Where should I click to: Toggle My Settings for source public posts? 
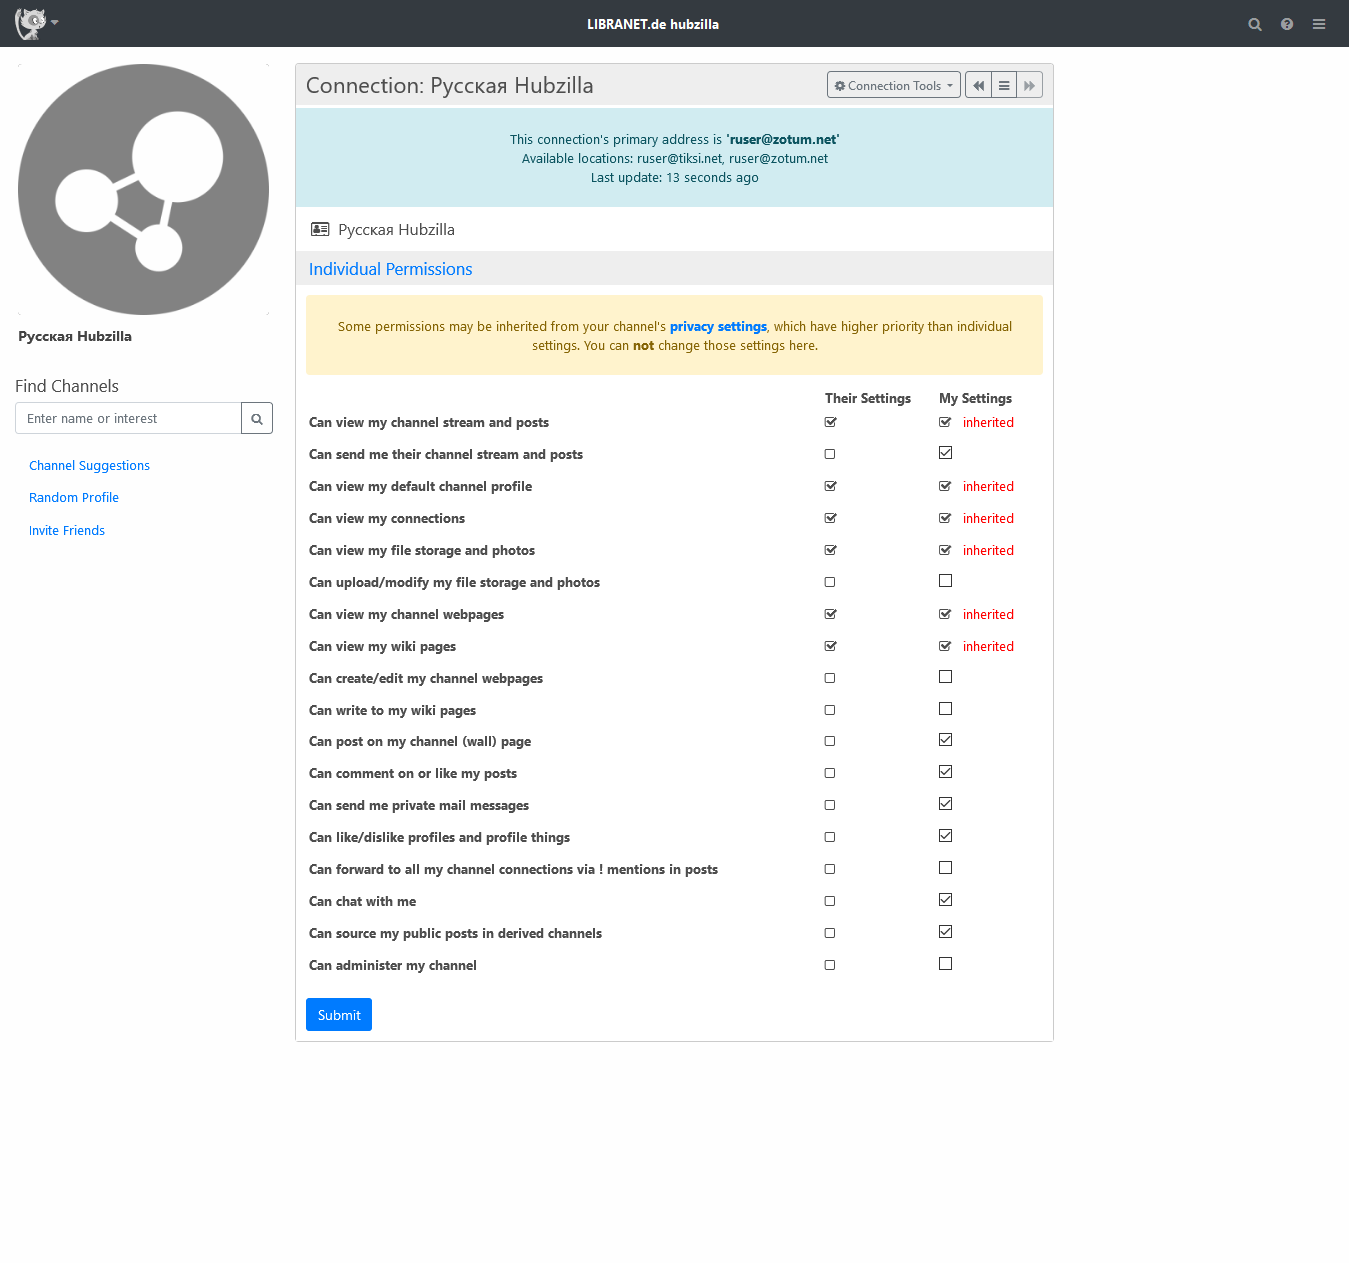pos(945,932)
